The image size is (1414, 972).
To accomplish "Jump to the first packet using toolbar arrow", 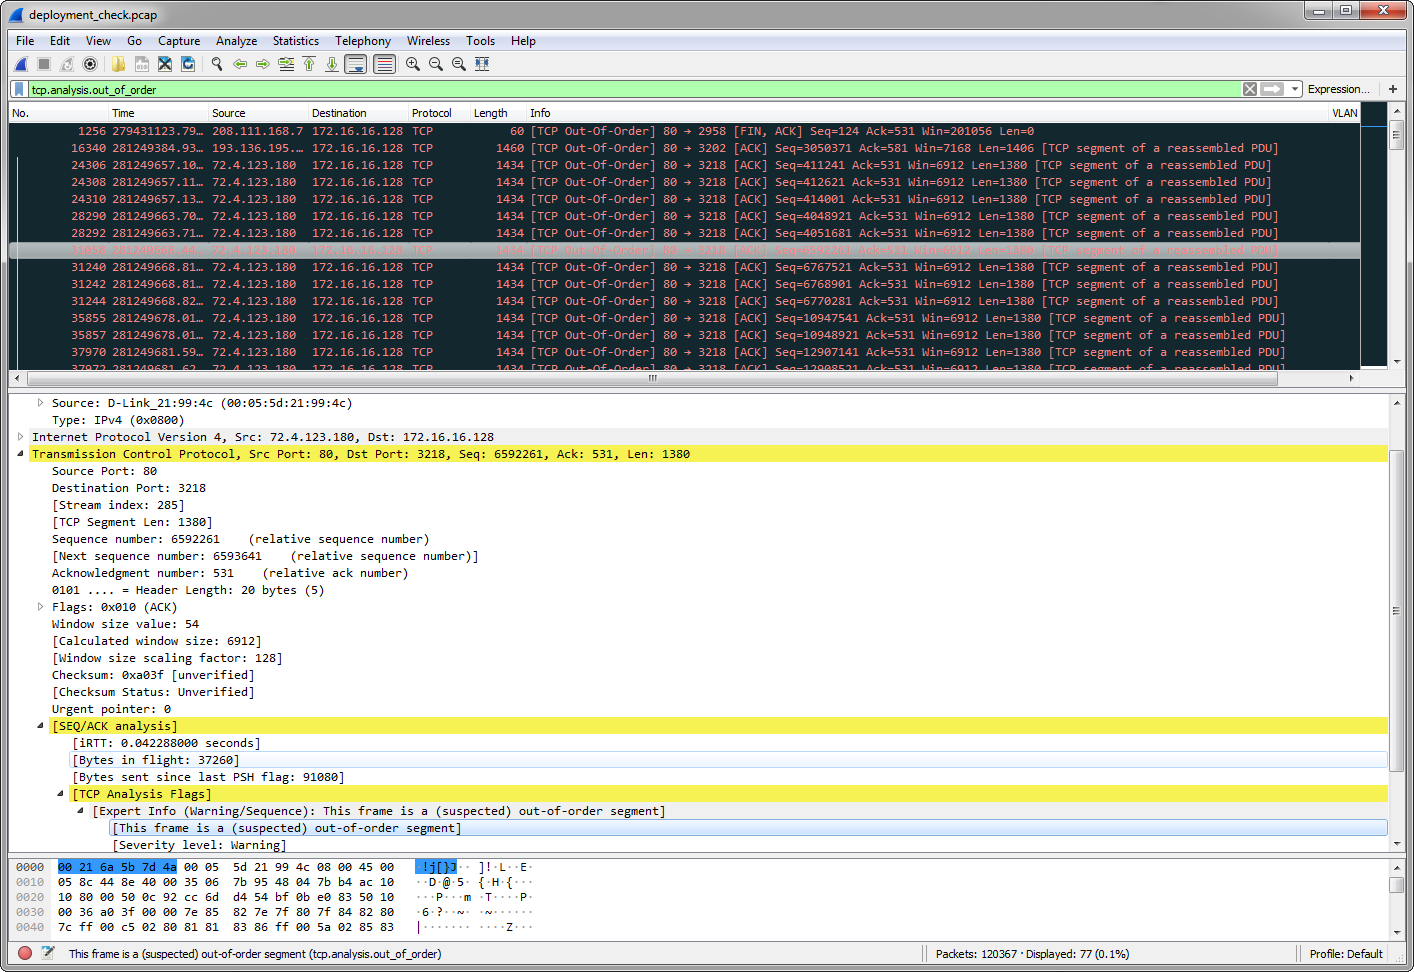I will tap(309, 64).
